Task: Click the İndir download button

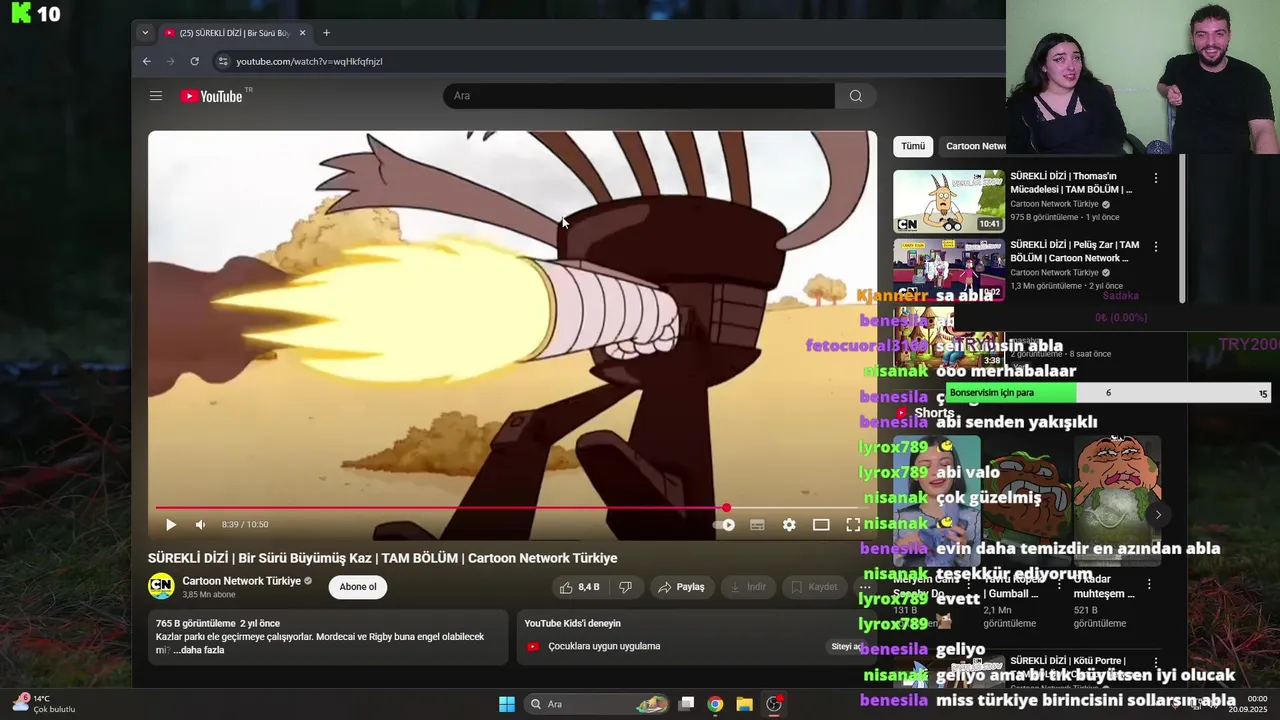Action: [747, 587]
